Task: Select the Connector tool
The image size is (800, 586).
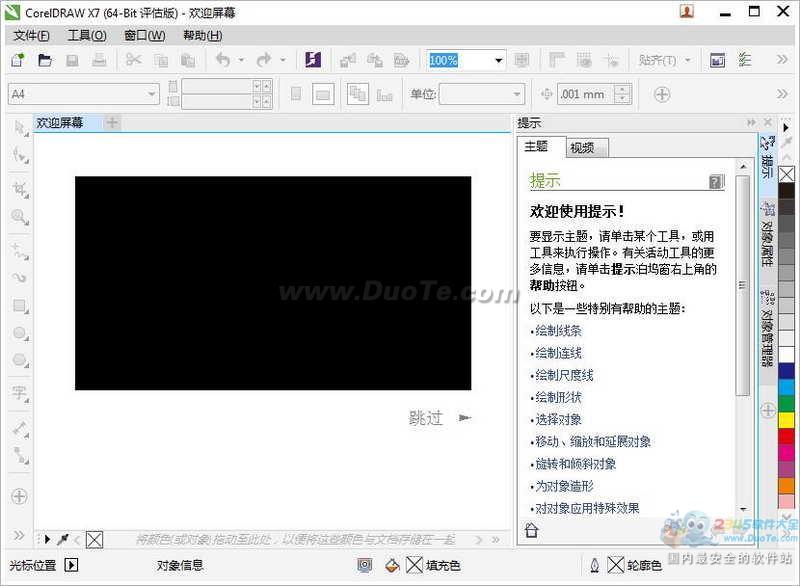Action: [x=20, y=455]
